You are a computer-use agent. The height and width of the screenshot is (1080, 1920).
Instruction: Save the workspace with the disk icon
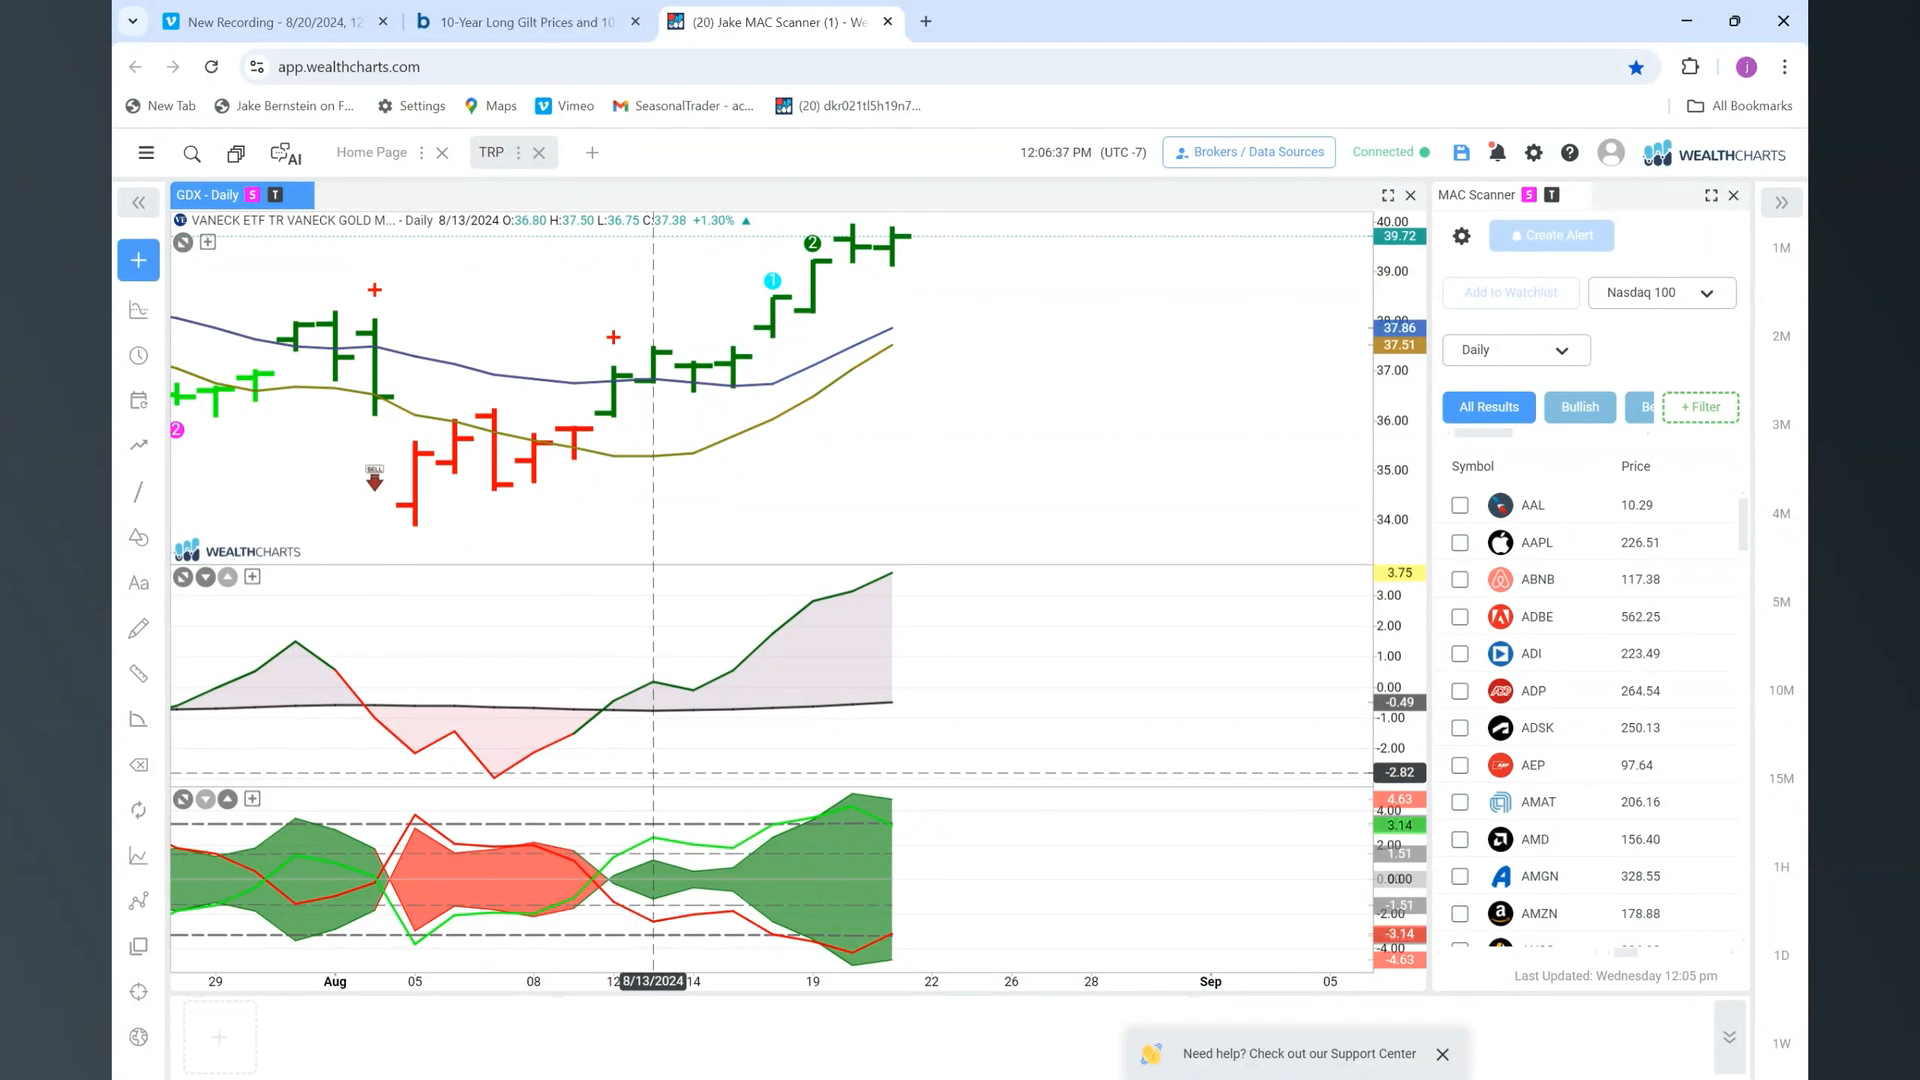coord(1461,153)
